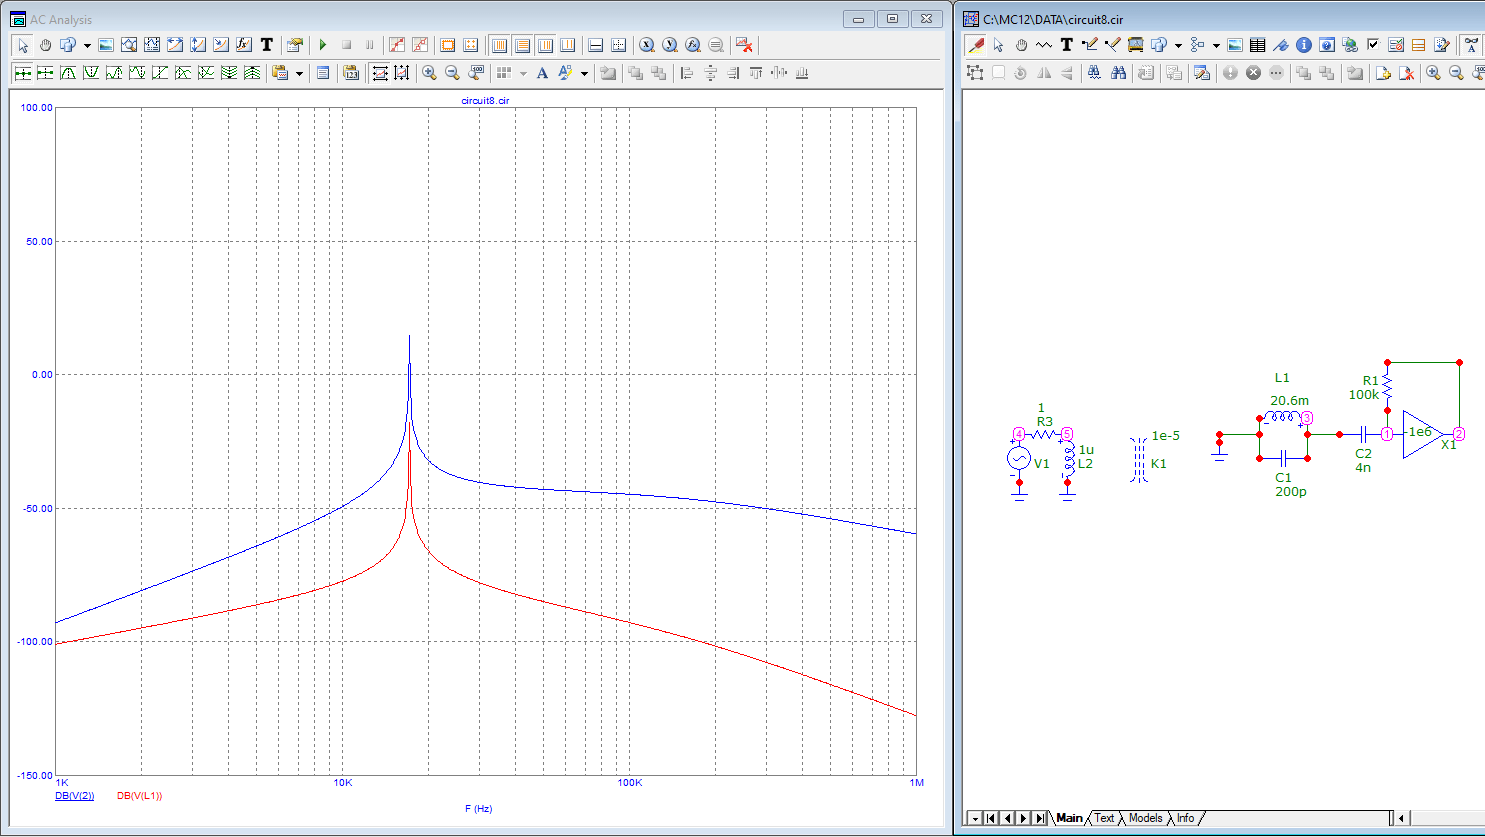Select the Text tool in AC Analysis toolbar
This screenshot has height=837, width=1485.
(x=267, y=45)
